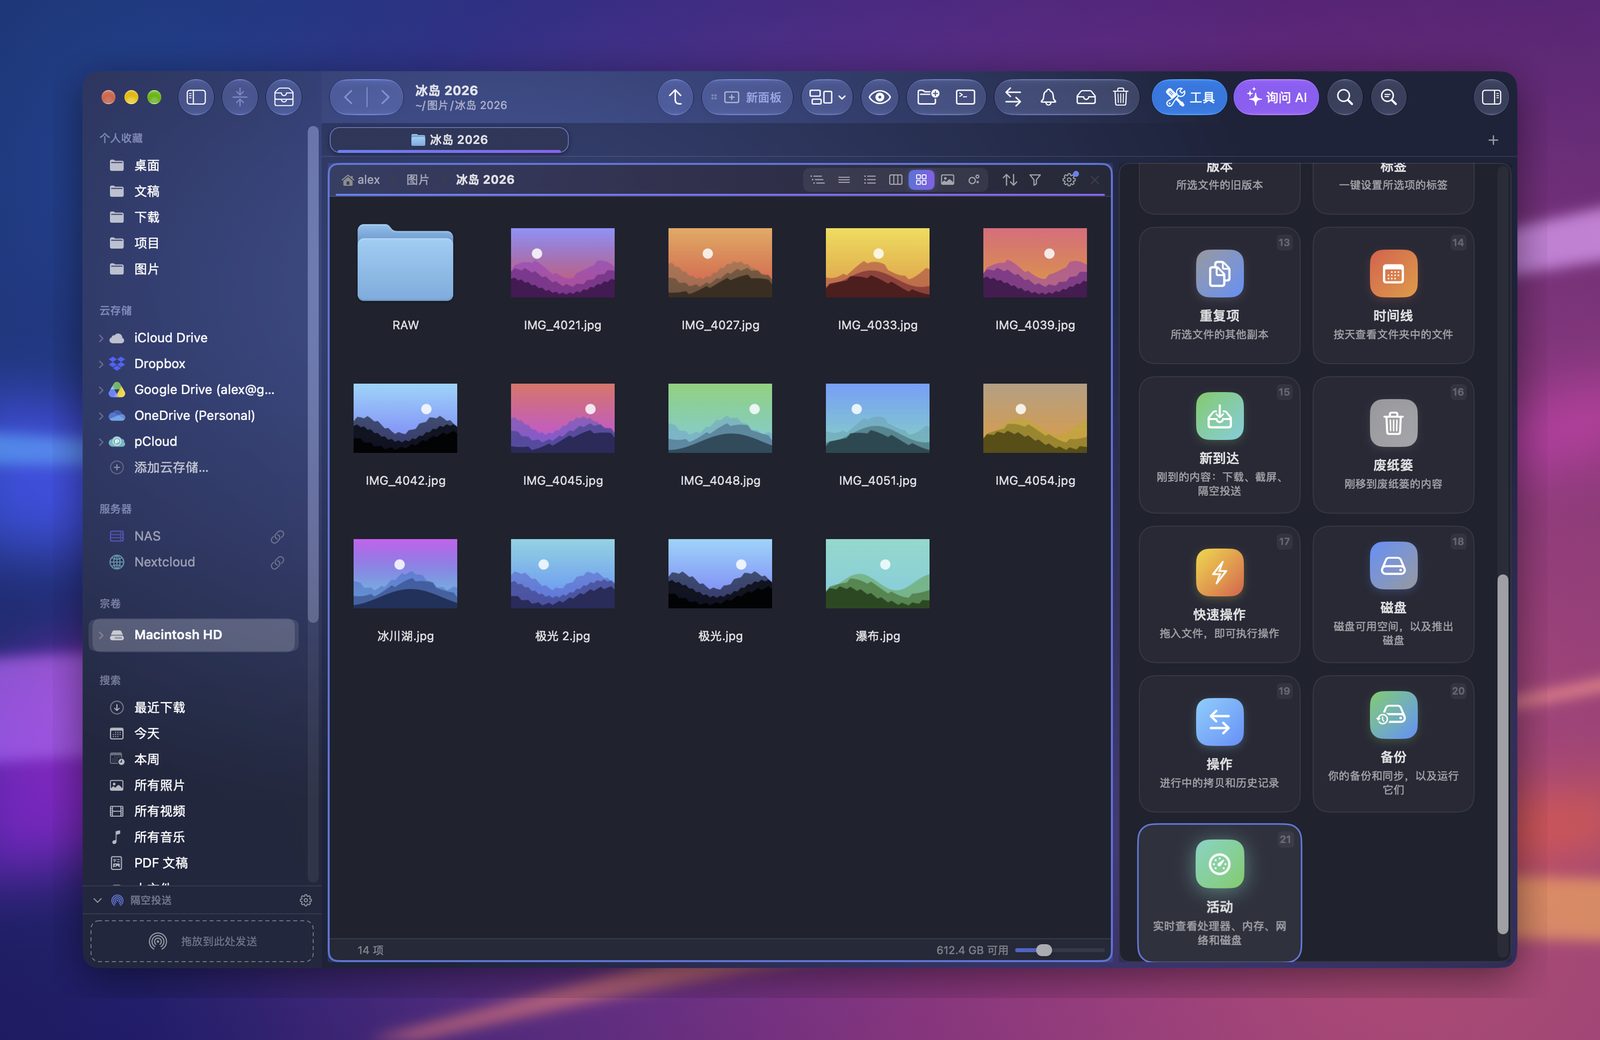
Task: Open the terminal icon in toolbar
Action: 965,97
